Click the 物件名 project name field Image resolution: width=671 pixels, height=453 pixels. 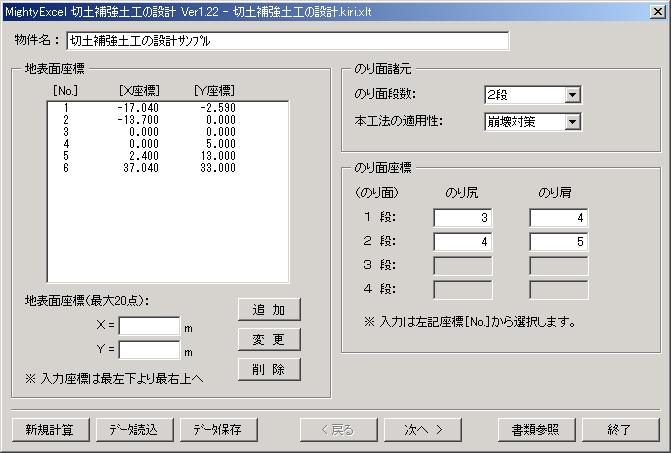(x=288, y=41)
